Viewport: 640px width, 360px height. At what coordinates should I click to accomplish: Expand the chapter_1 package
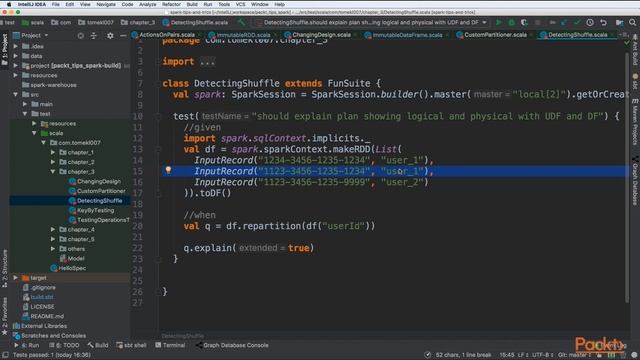pyautogui.click(x=53, y=152)
